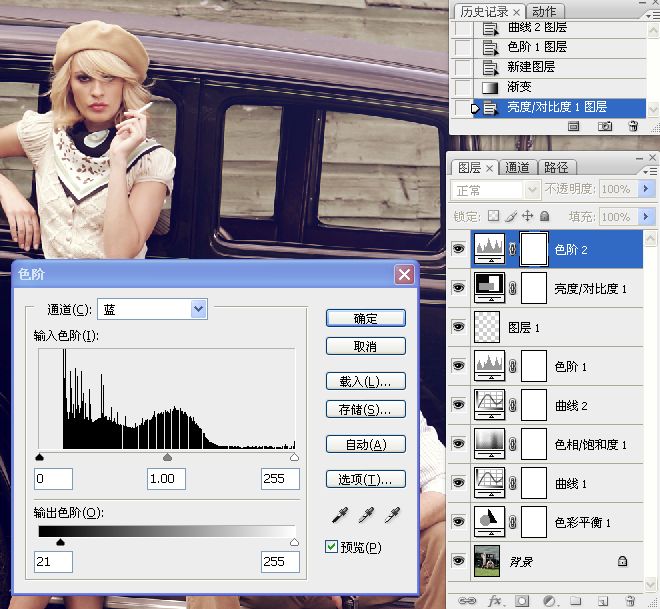Click the link layers icon at panel bottom
660x609 pixels.
click(x=466, y=601)
